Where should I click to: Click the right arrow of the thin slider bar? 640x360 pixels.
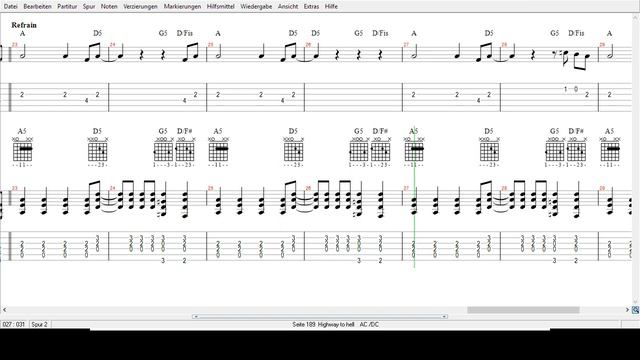445,316
